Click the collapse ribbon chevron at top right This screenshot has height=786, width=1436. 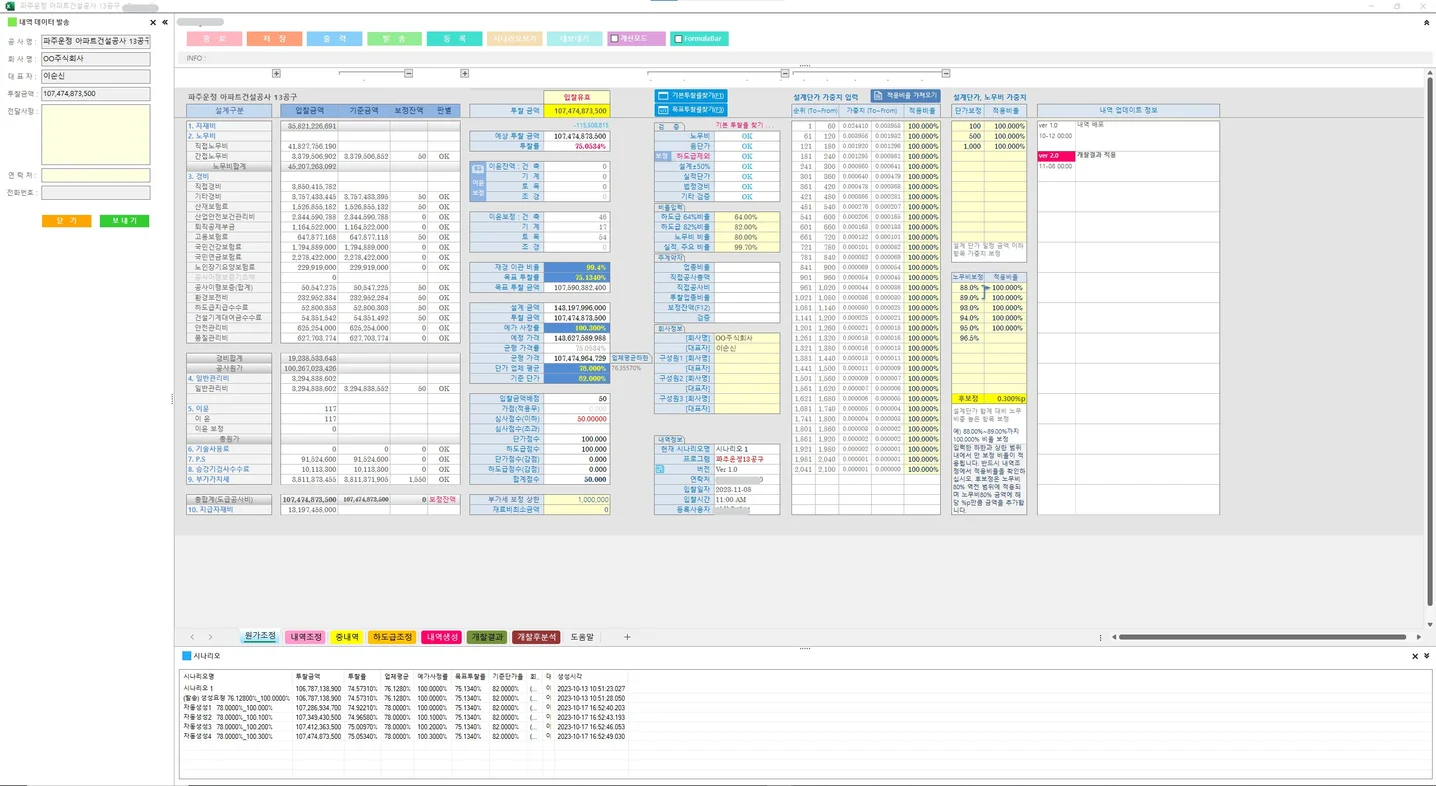(1426, 22)
